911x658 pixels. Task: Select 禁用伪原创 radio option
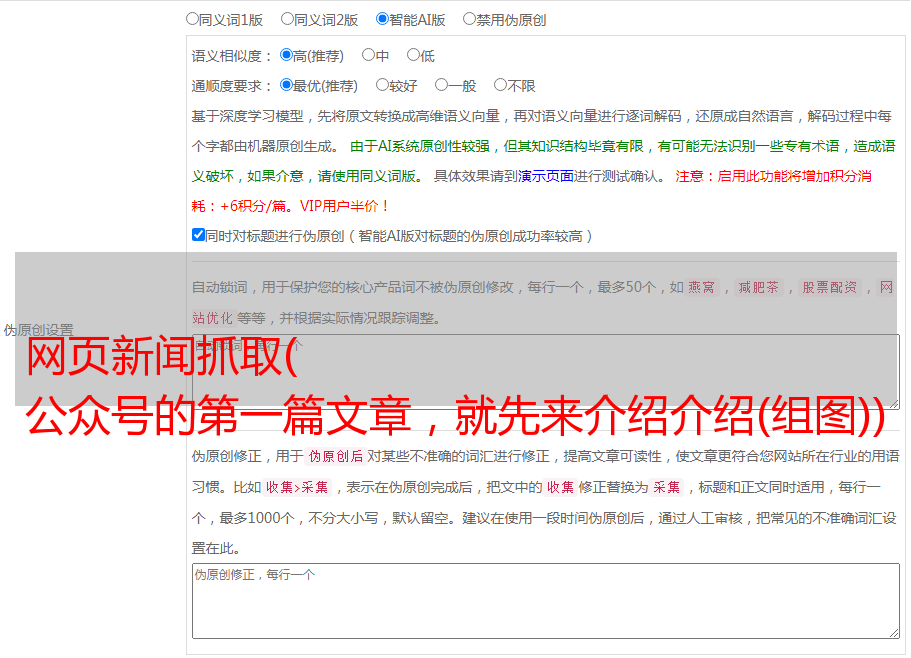coord(469,19)
